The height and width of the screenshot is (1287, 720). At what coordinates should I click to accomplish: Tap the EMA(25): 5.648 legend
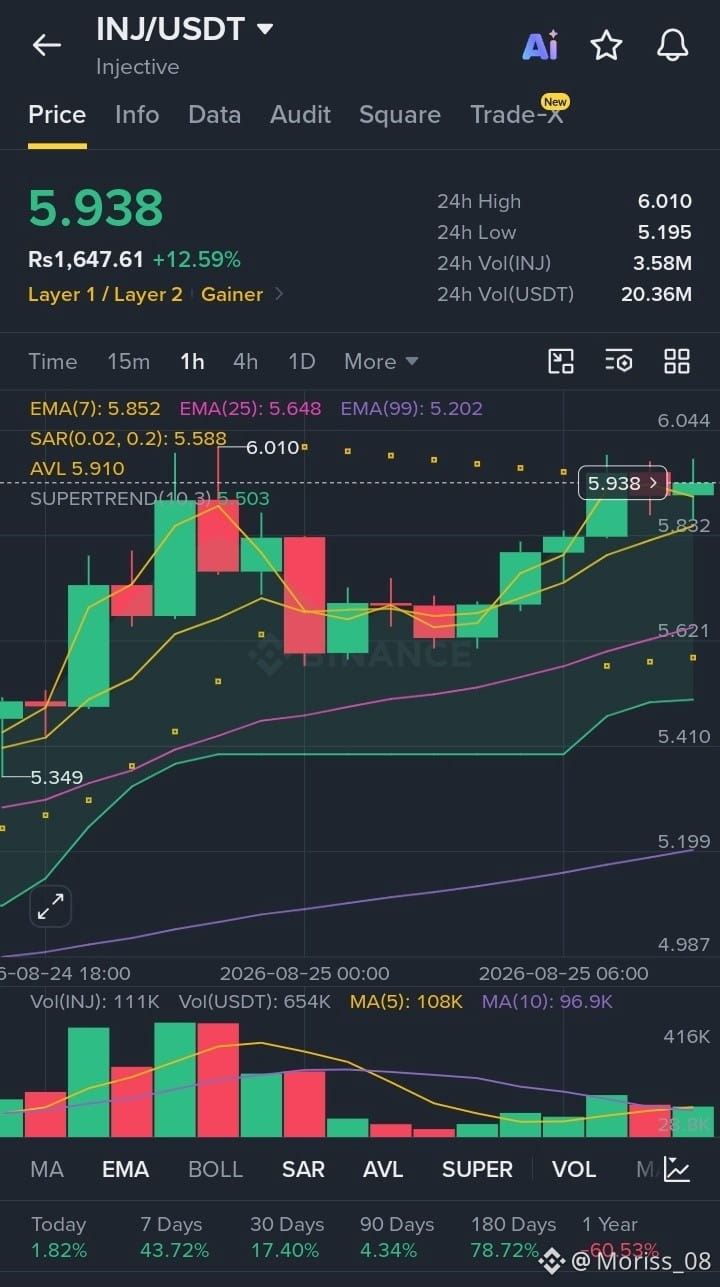pyautogui.click(x=250, y=408)
